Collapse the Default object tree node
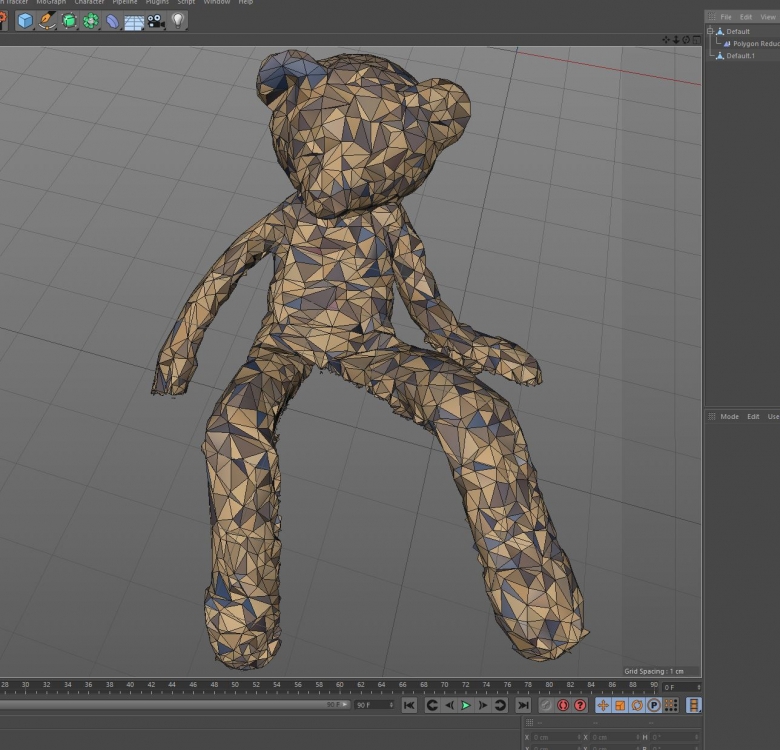The image size is (780, 750). pyautogui.click(x=711, y=31)
